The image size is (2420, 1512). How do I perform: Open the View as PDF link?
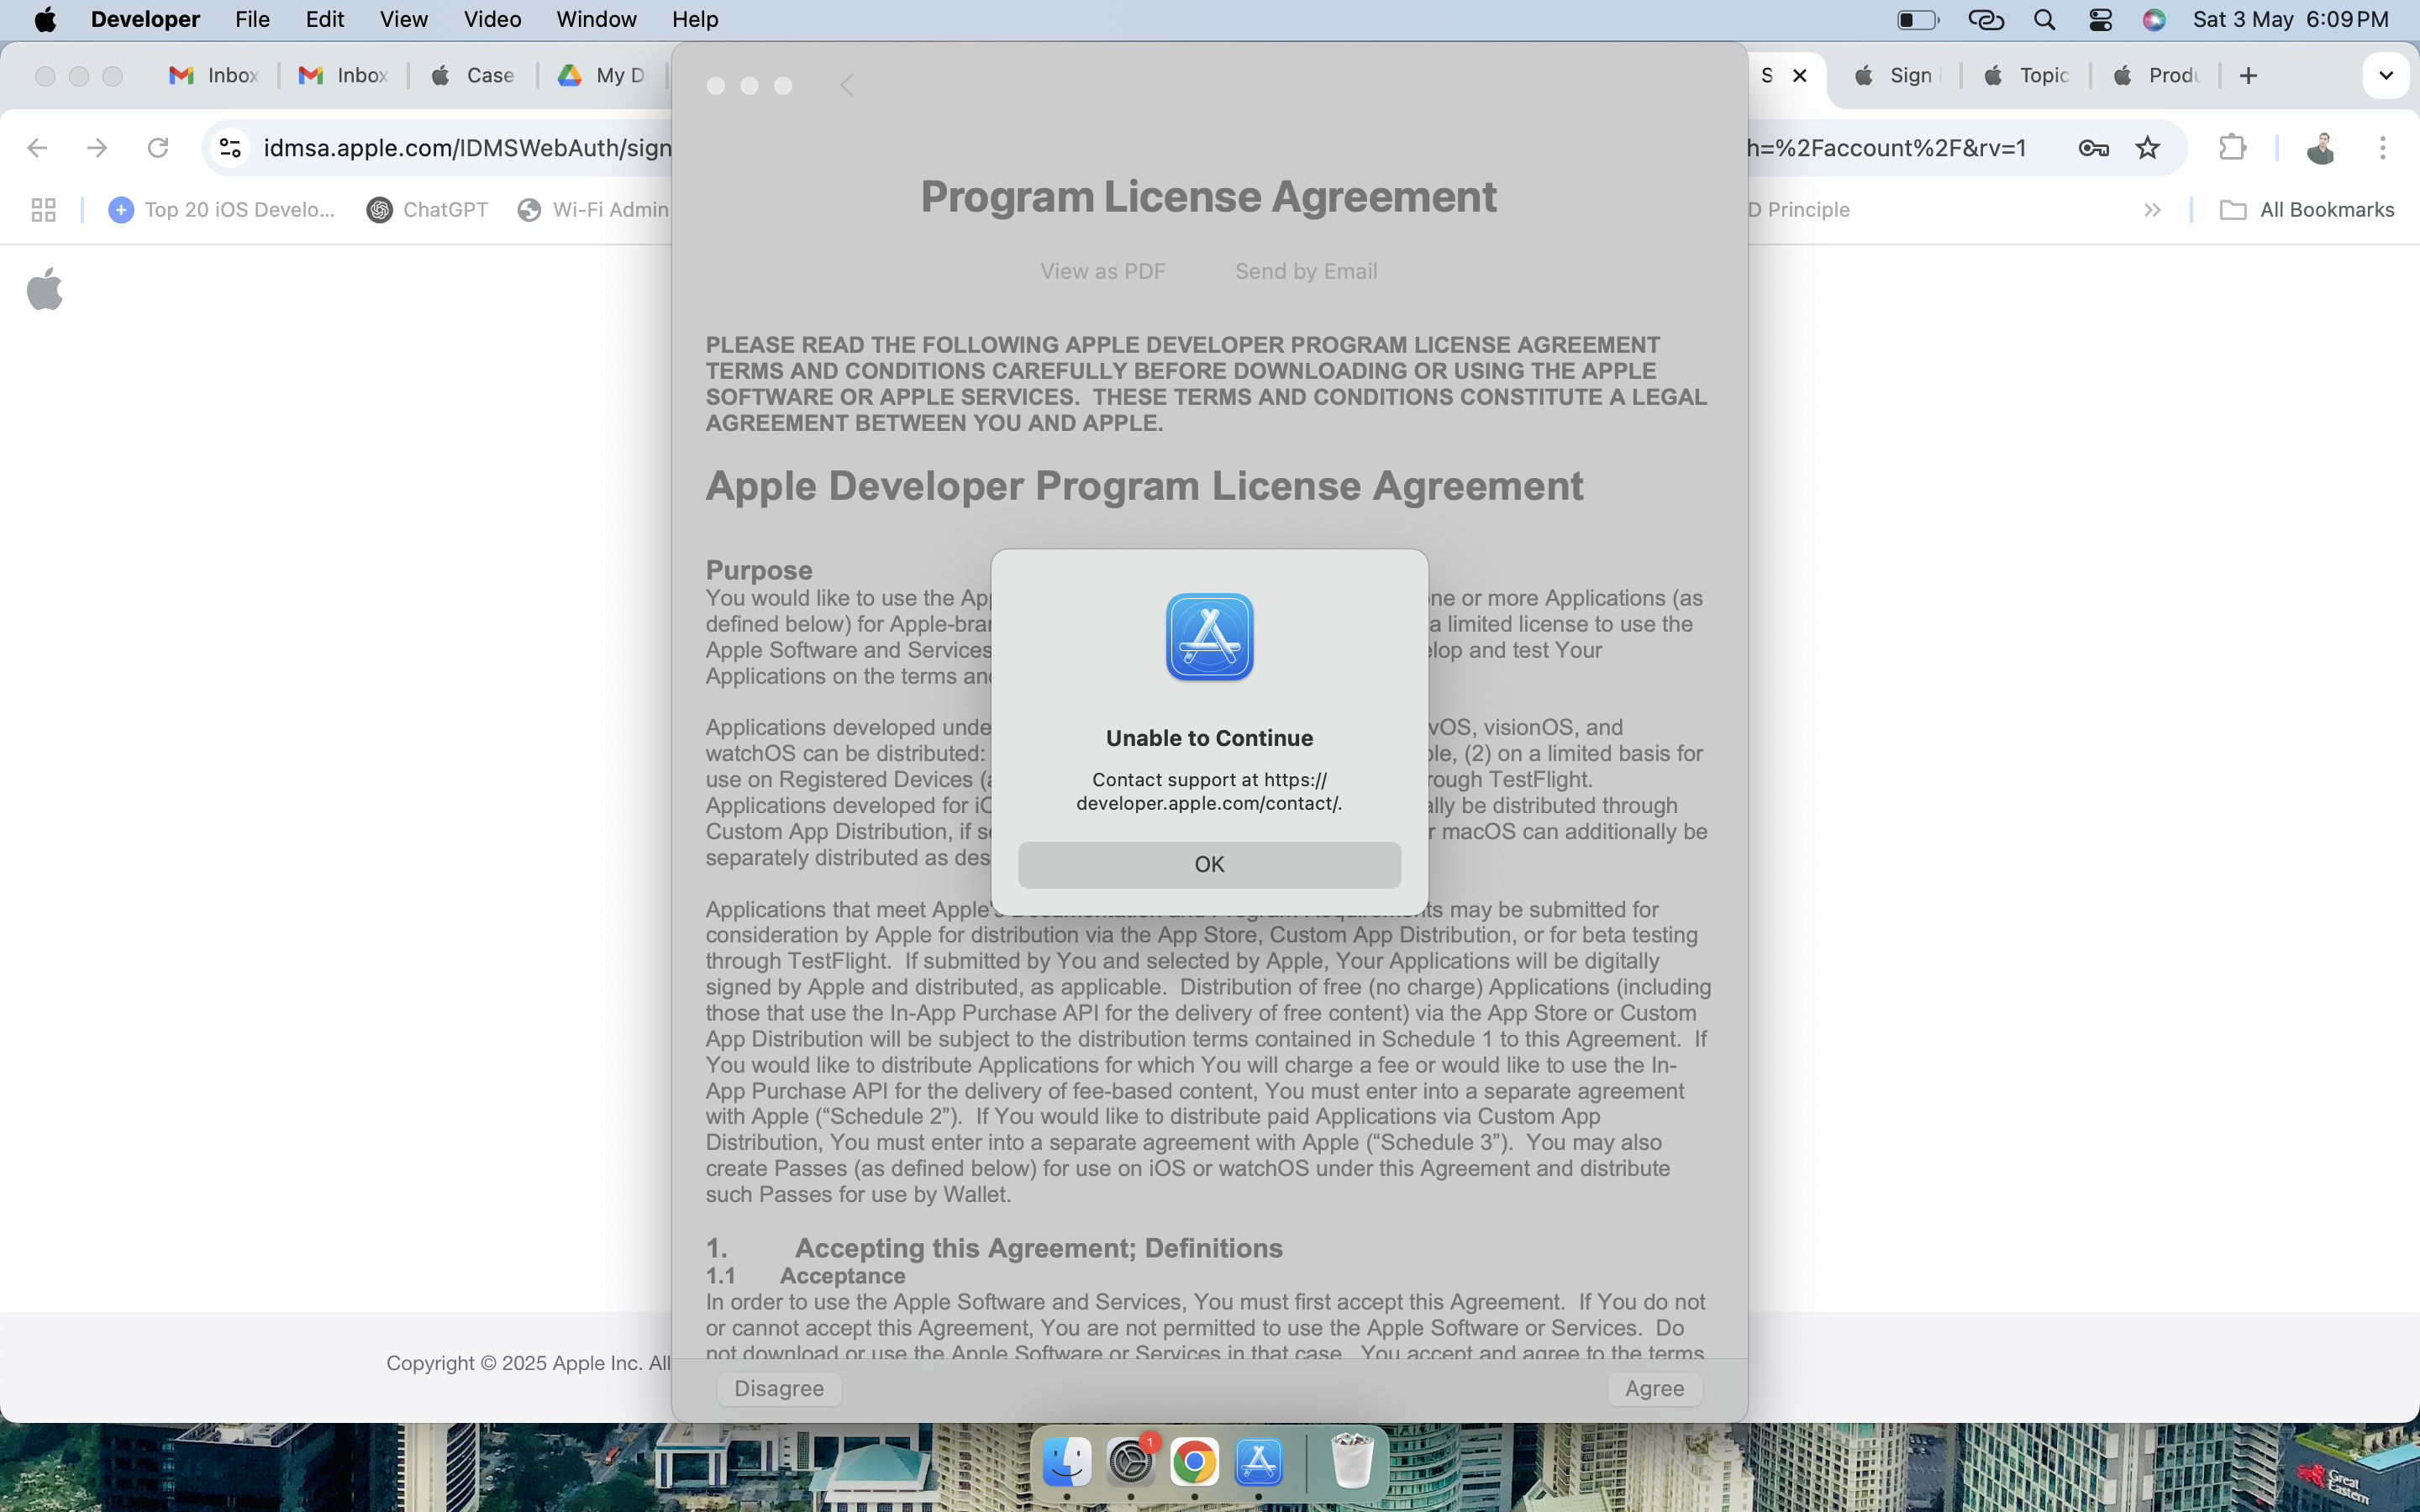[1102, 271]
